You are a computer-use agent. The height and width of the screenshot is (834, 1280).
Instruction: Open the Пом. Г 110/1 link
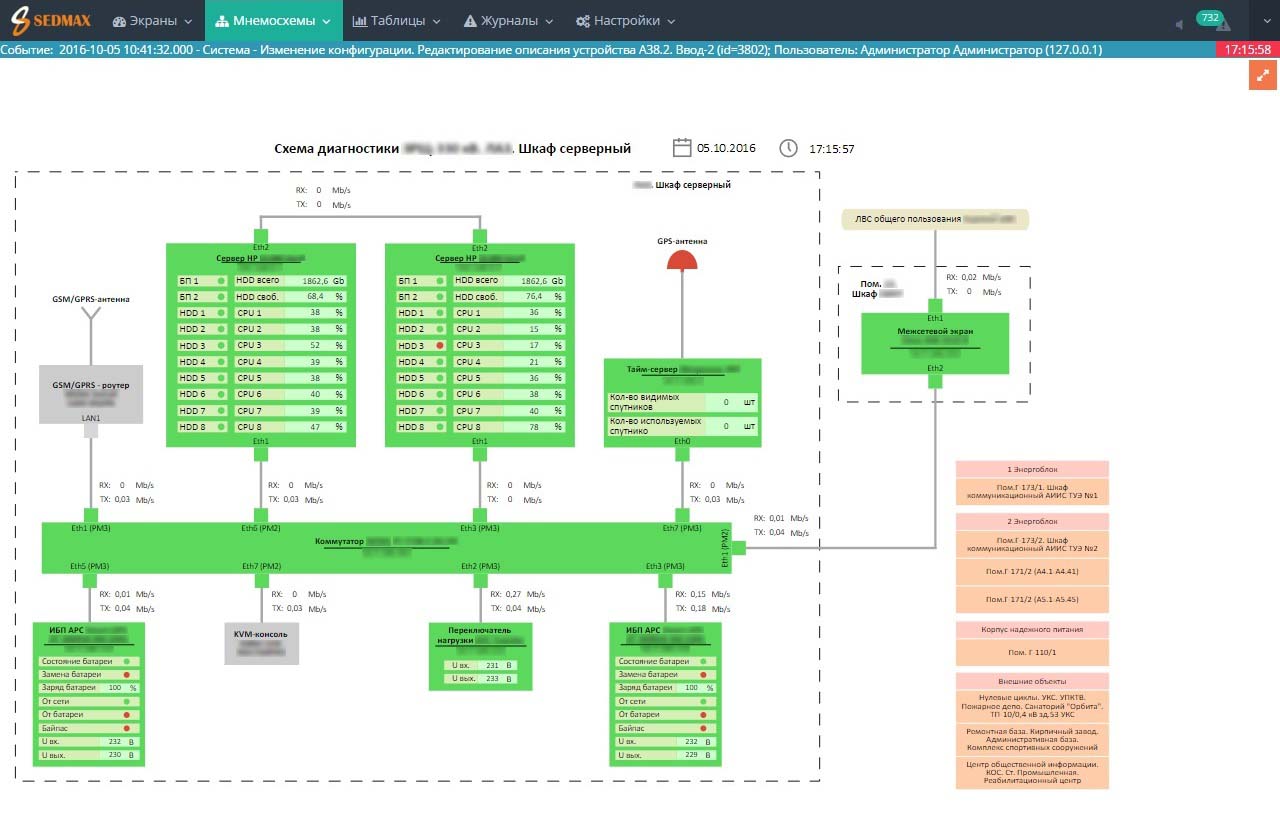[x=1032, y=652]
